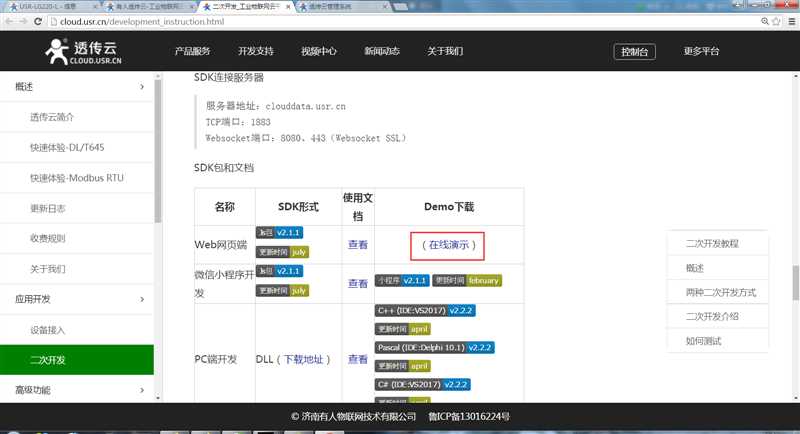The height and width of the screenshot is (434, 800).
Task: Click the v2.1.1 SDK badge in 微信小程序开发 row
Action: point(280,271)
